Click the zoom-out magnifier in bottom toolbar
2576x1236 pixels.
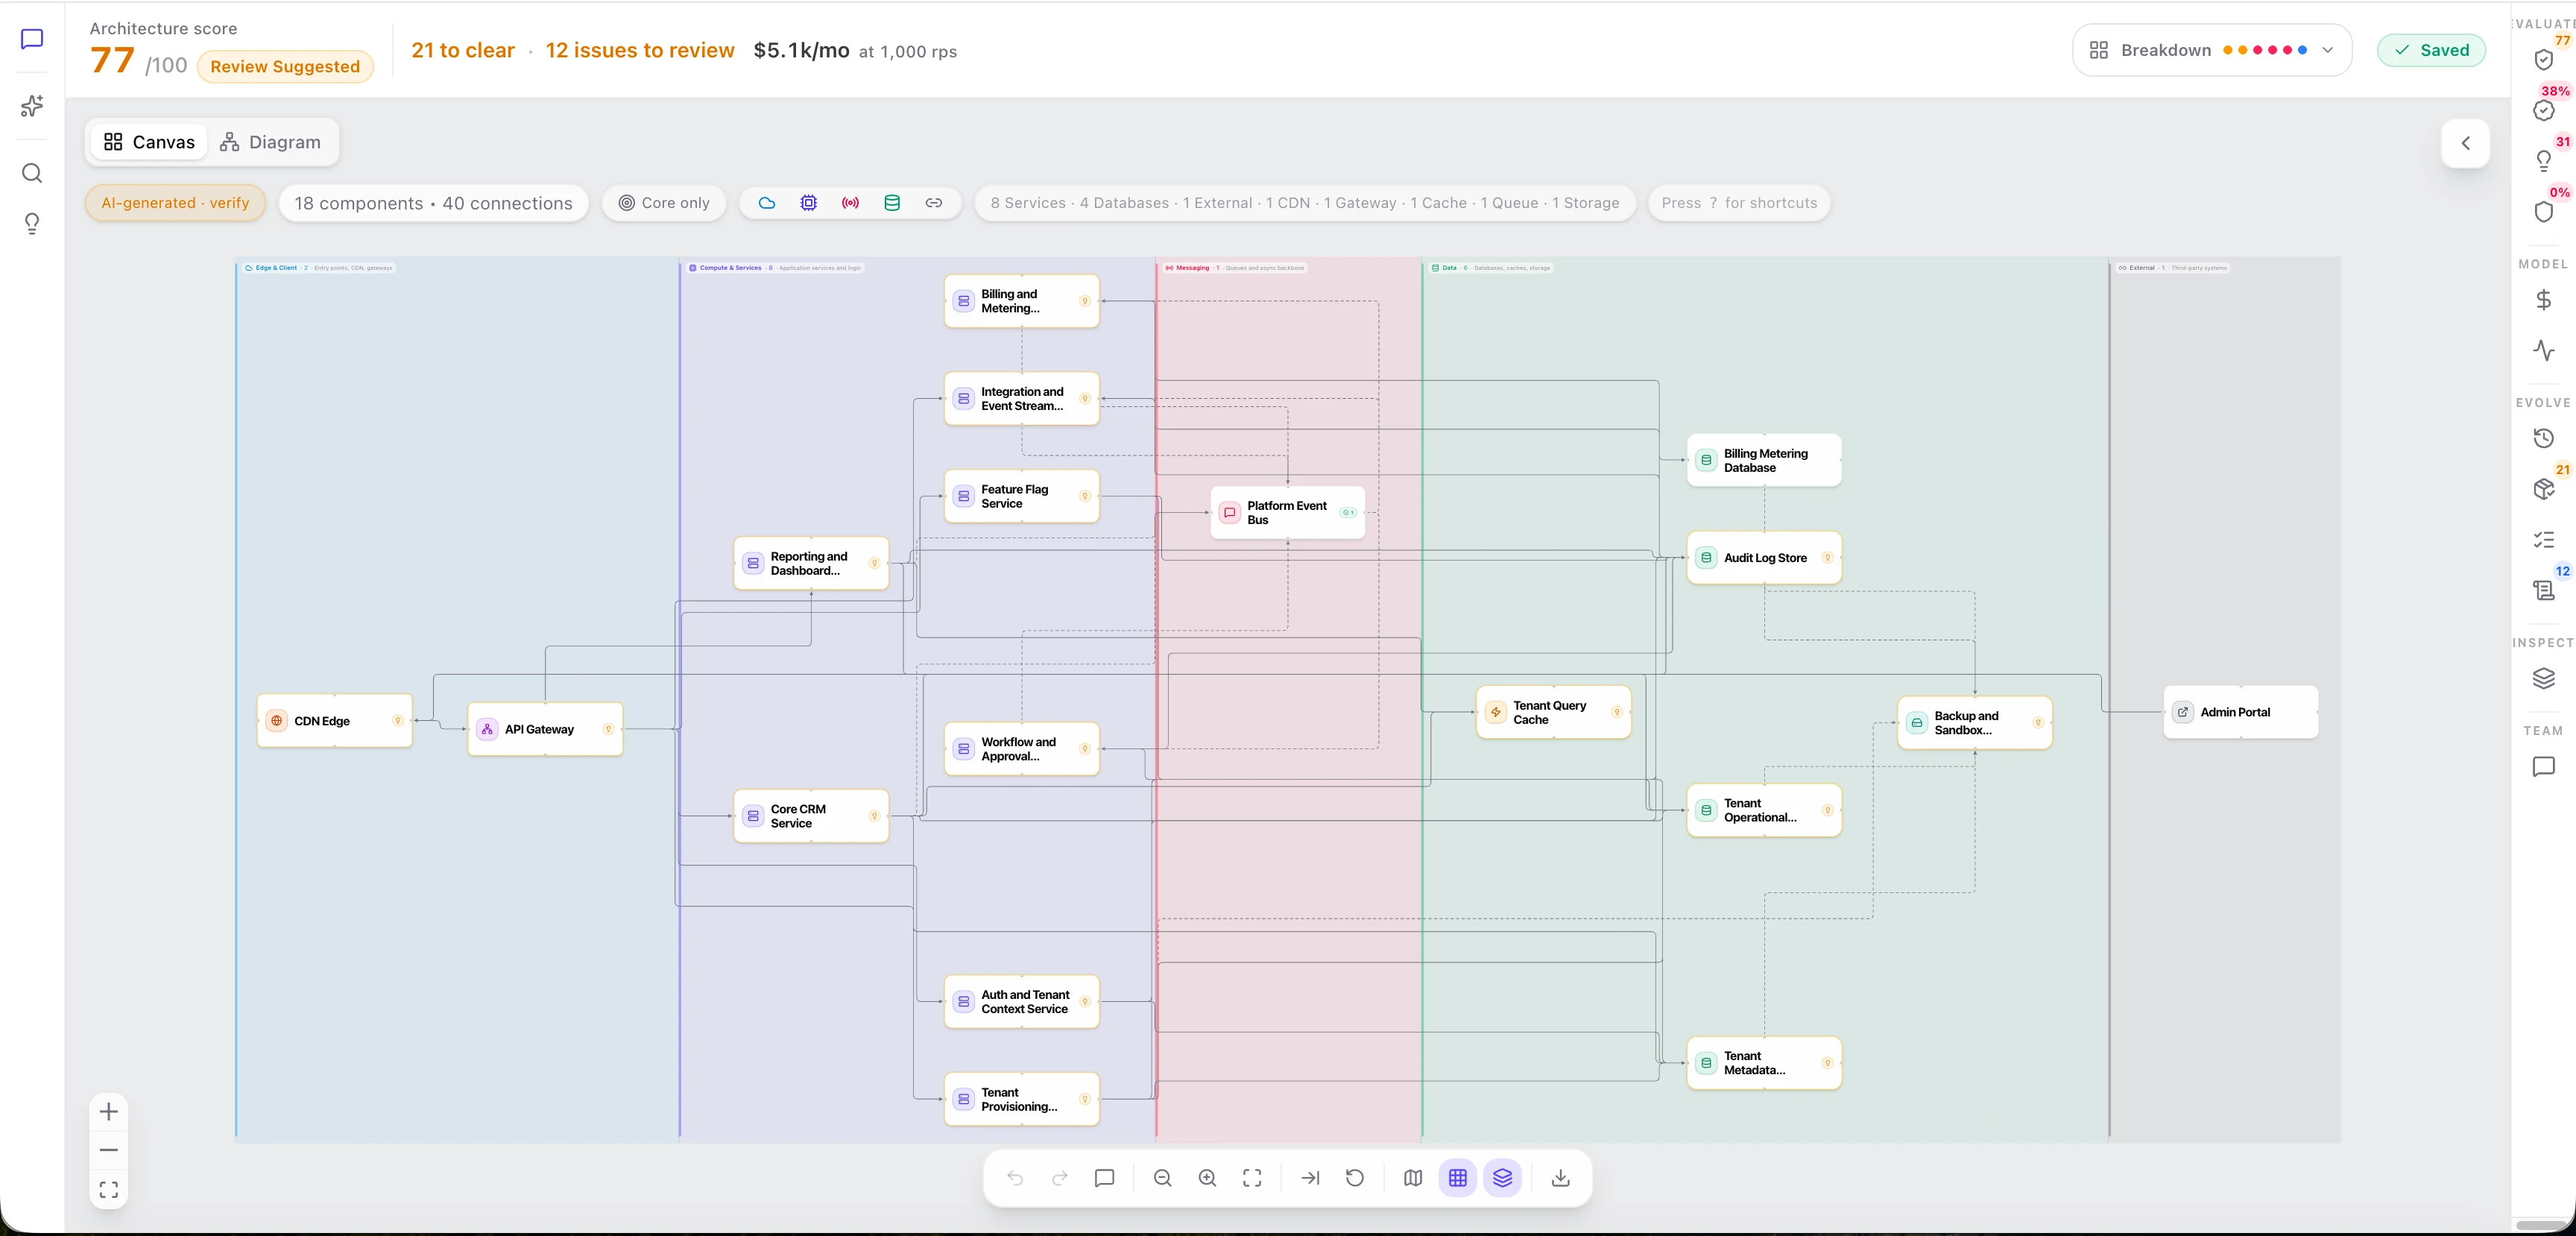(x=1162, y=1178)
